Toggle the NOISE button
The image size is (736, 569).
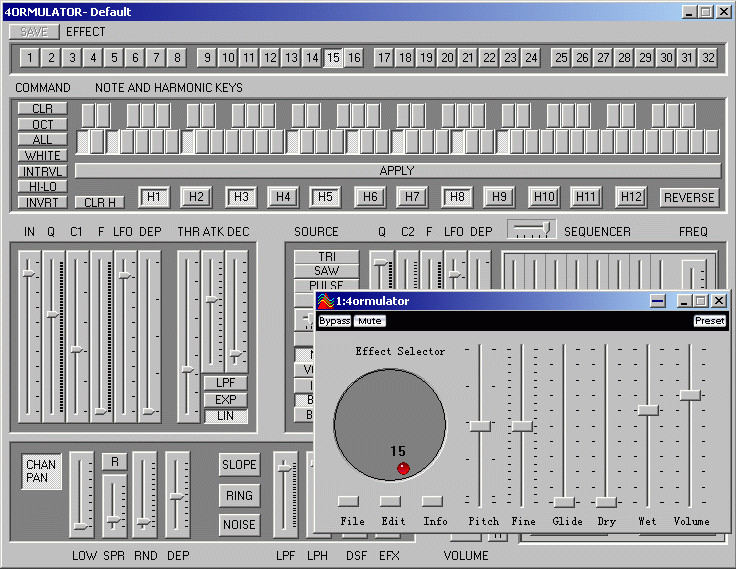(239, 524)
